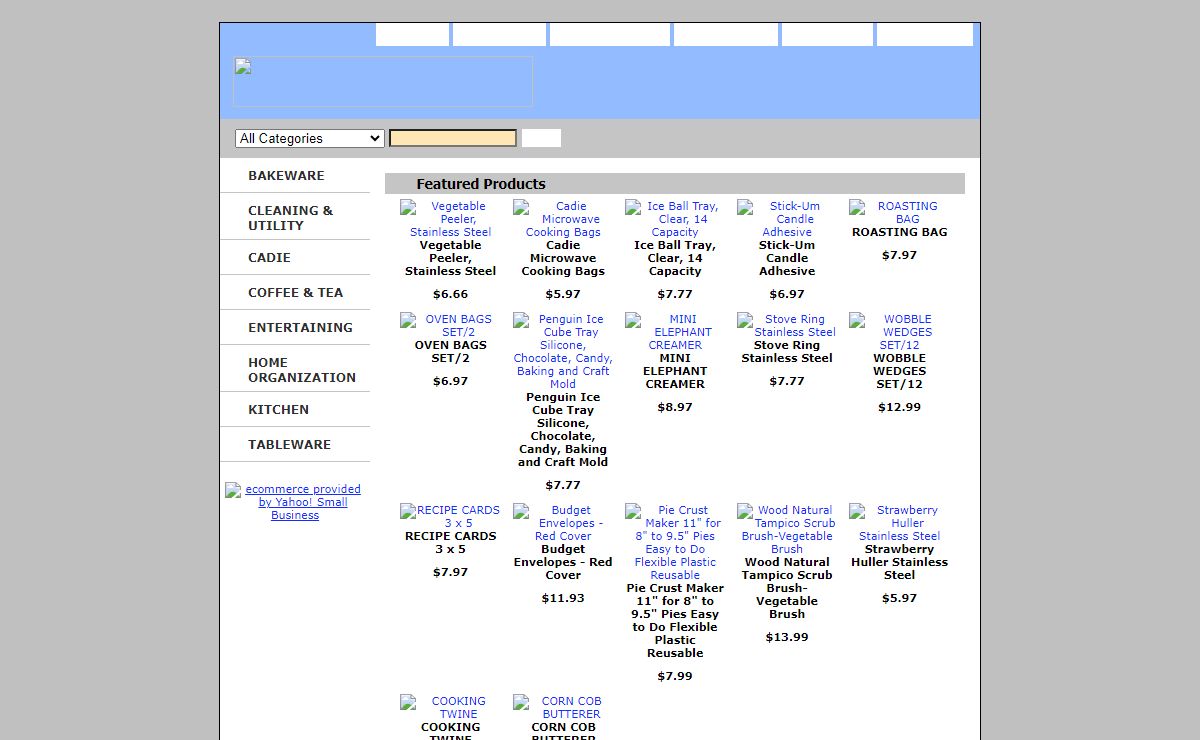The image size is (1200, 740).
Task: Open Vegetable Peeler image thumbnail
Action: tap(450, 219)
